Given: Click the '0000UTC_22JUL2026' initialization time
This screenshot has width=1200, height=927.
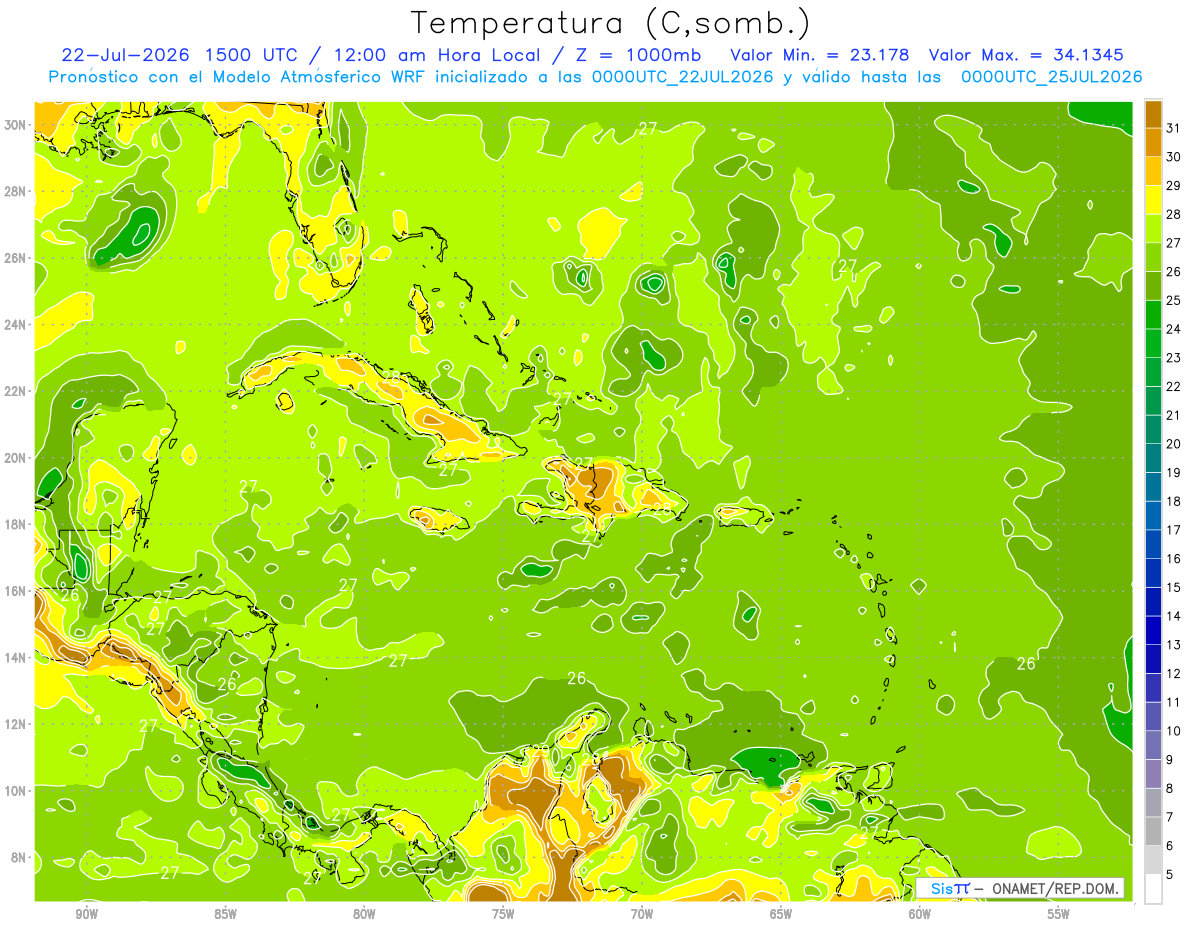Looking at the screenshot, I should (x=681, y=77).
